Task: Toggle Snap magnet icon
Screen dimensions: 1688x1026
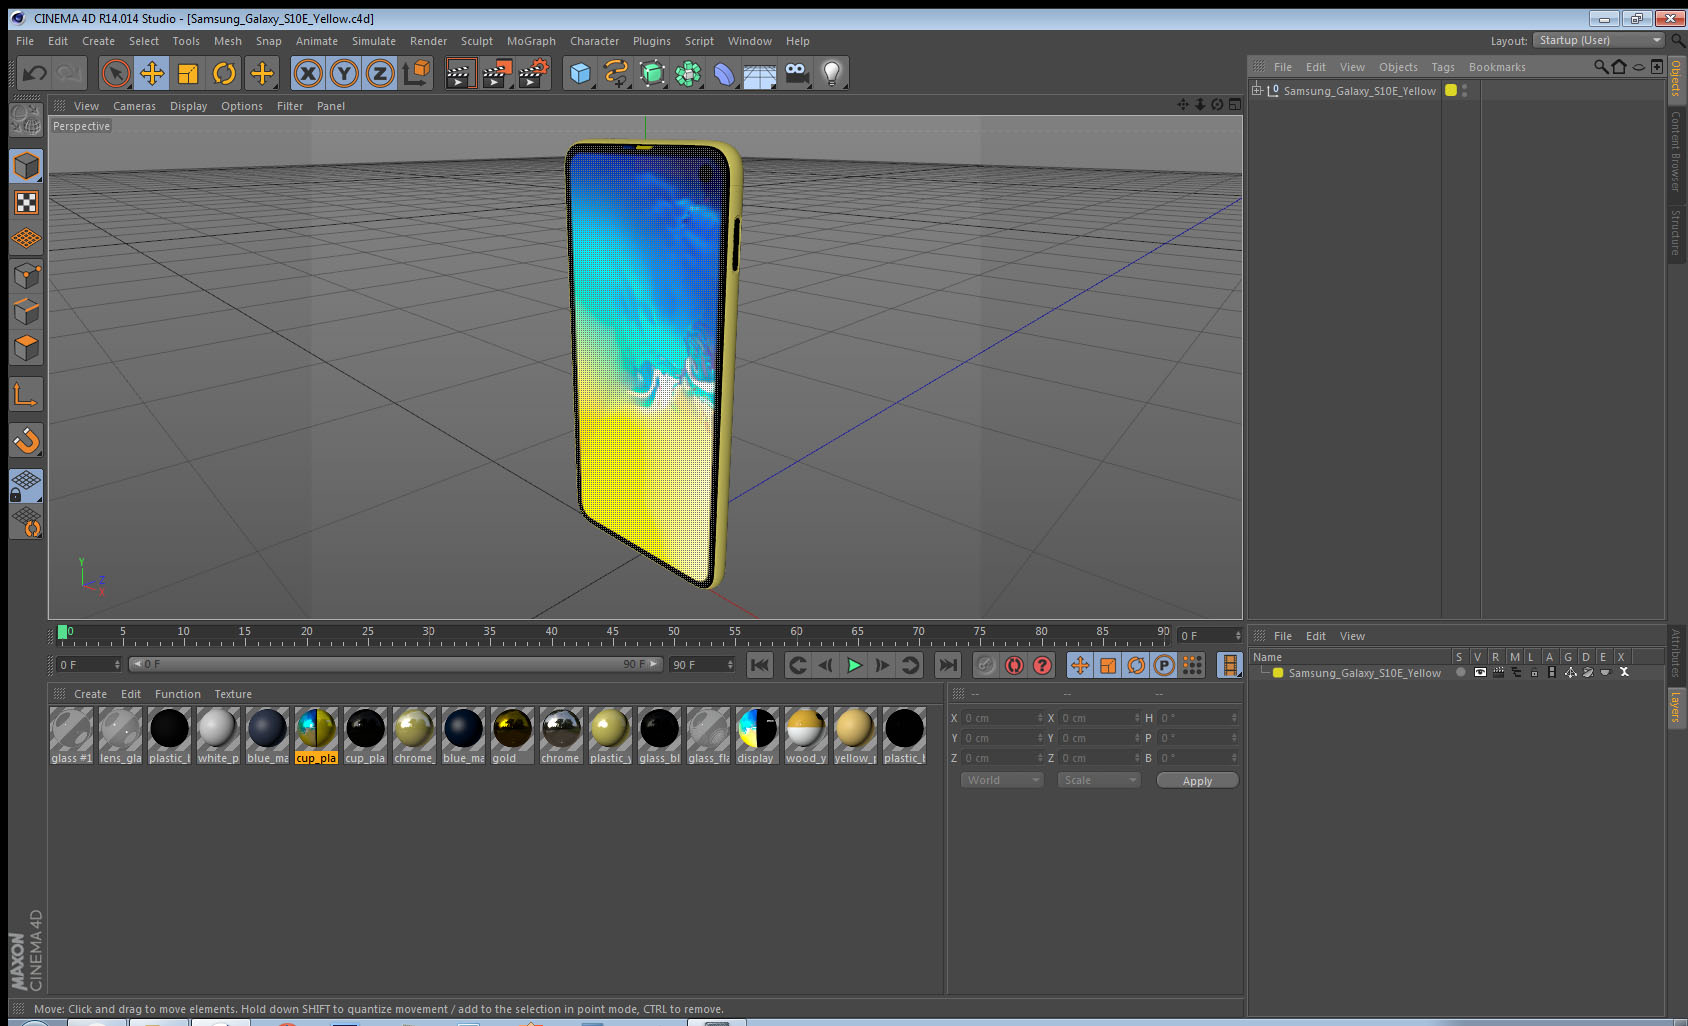Action: coord(26,440)
